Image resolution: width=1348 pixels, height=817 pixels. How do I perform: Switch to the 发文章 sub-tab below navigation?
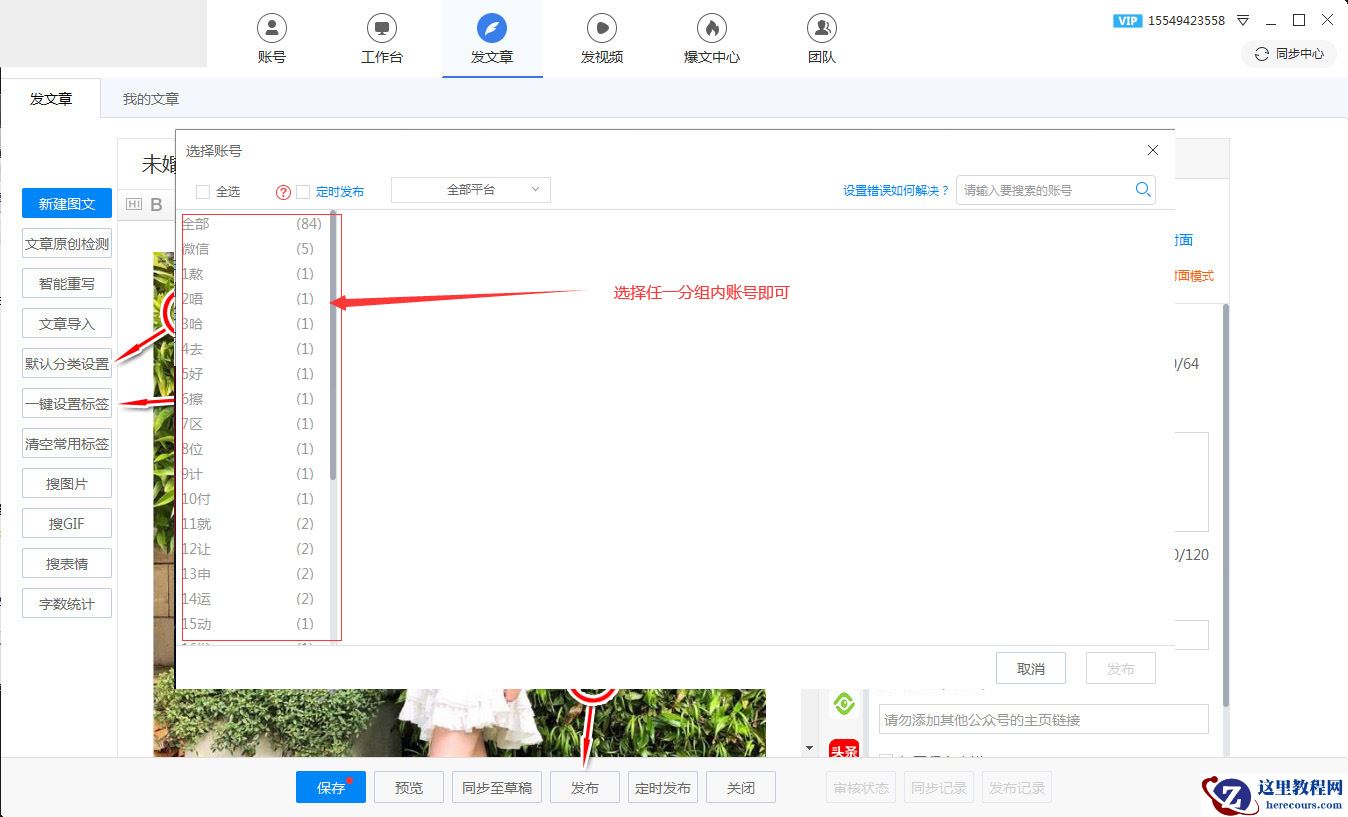(x=51, y=99)
